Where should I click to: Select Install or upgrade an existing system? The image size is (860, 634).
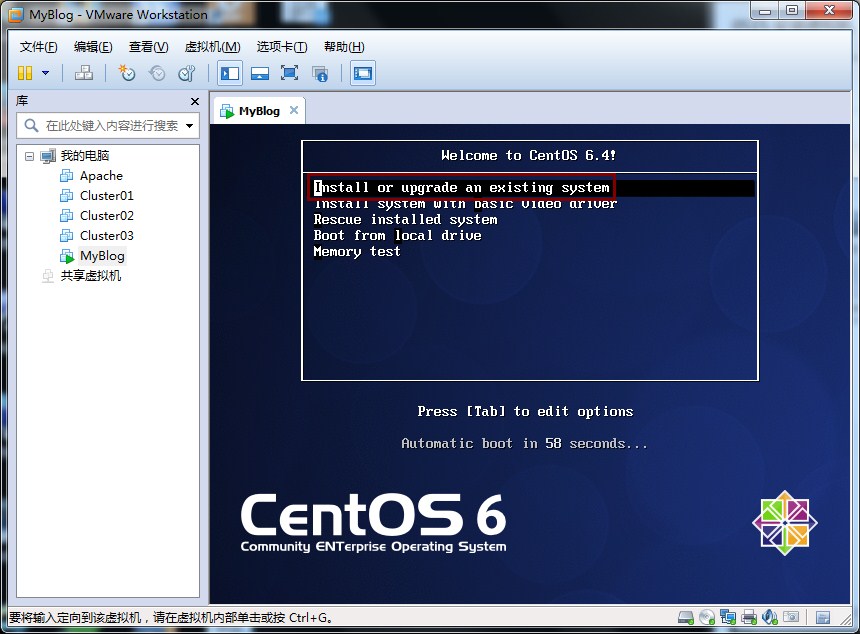click(x=461, y=188)
